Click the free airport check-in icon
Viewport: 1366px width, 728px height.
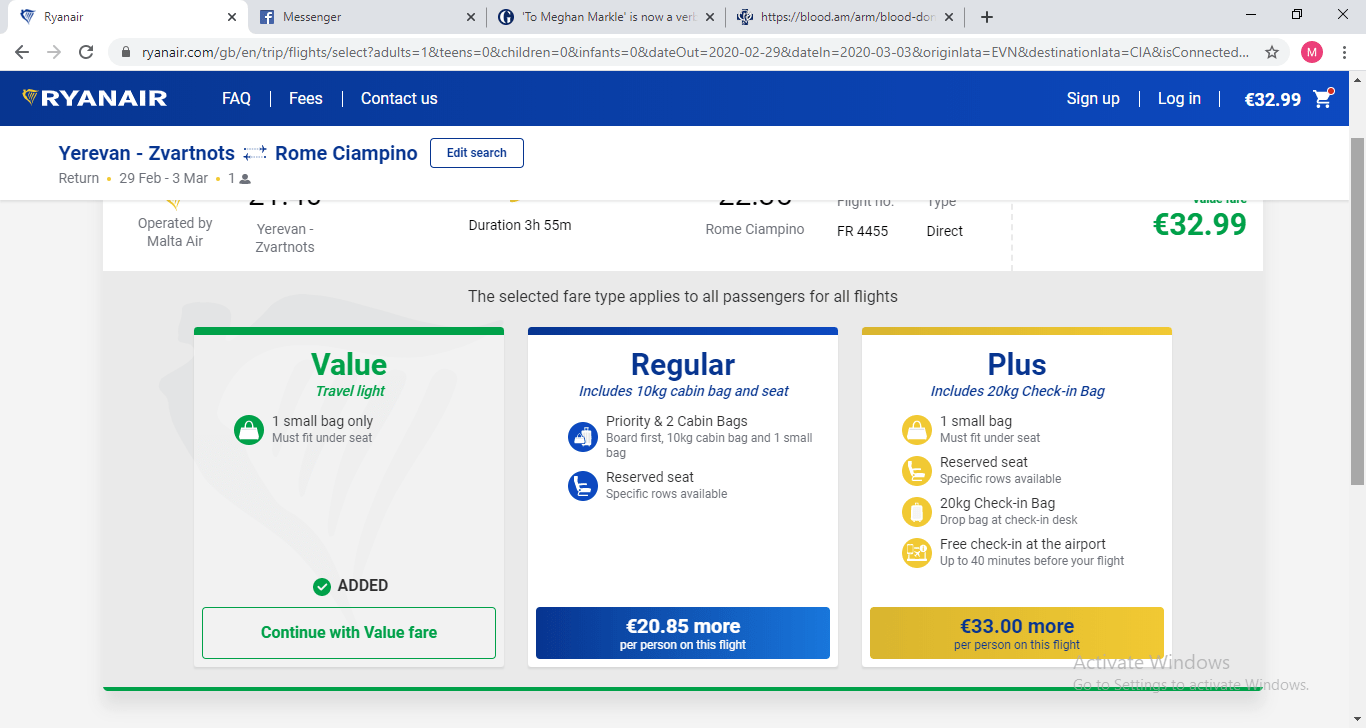pos(916,553)
